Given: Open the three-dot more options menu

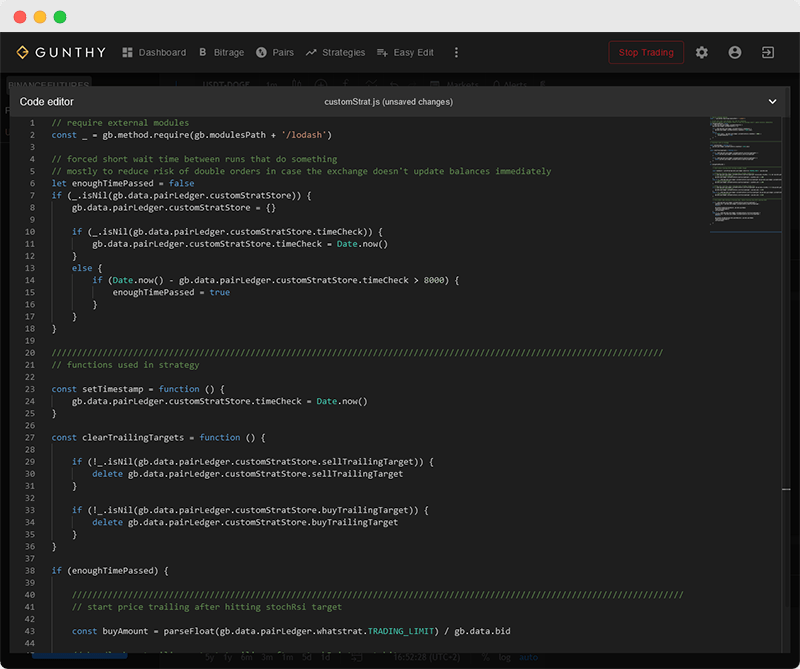Looking at the screenshot, I should coord(456,53).
